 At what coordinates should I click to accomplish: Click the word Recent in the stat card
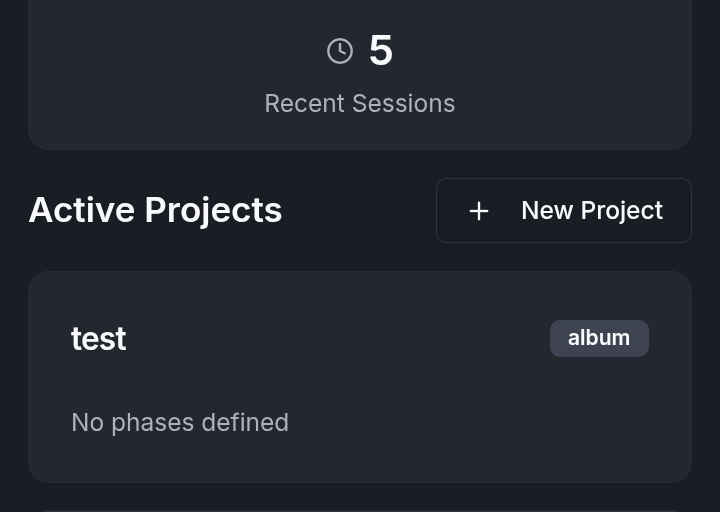point(305,104)
